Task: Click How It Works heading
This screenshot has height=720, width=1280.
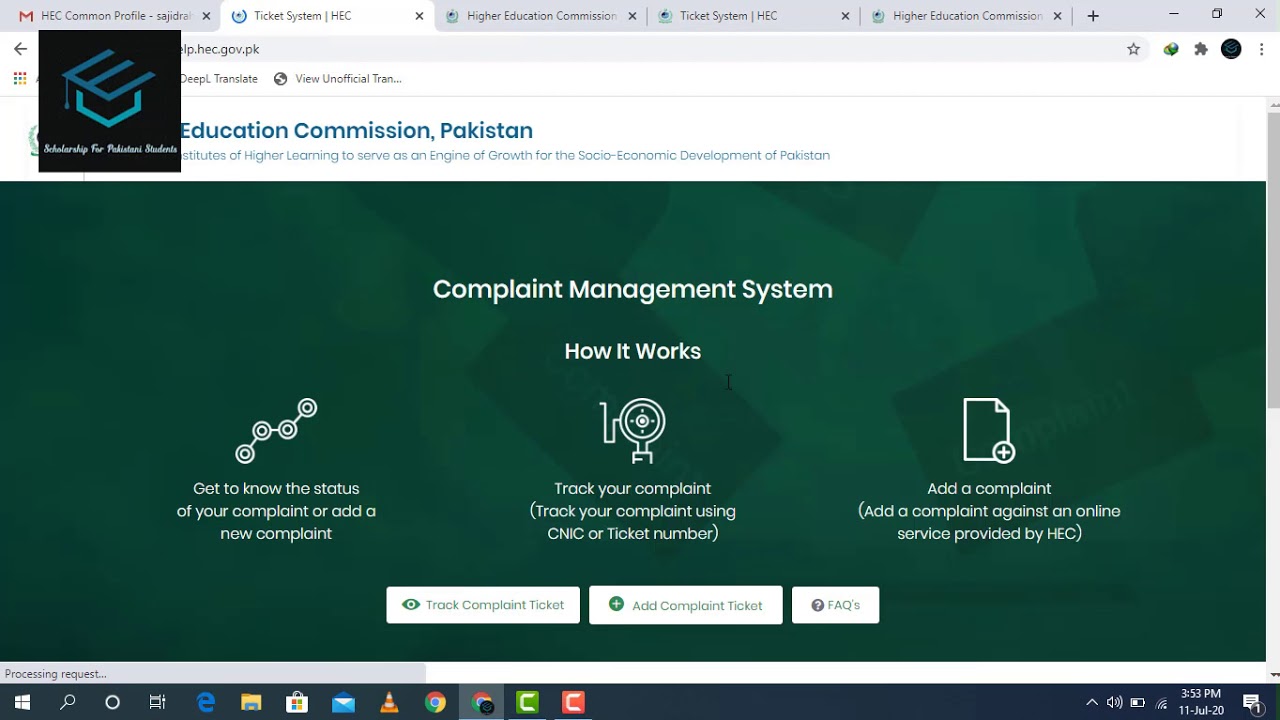Action: coord(633,351)
